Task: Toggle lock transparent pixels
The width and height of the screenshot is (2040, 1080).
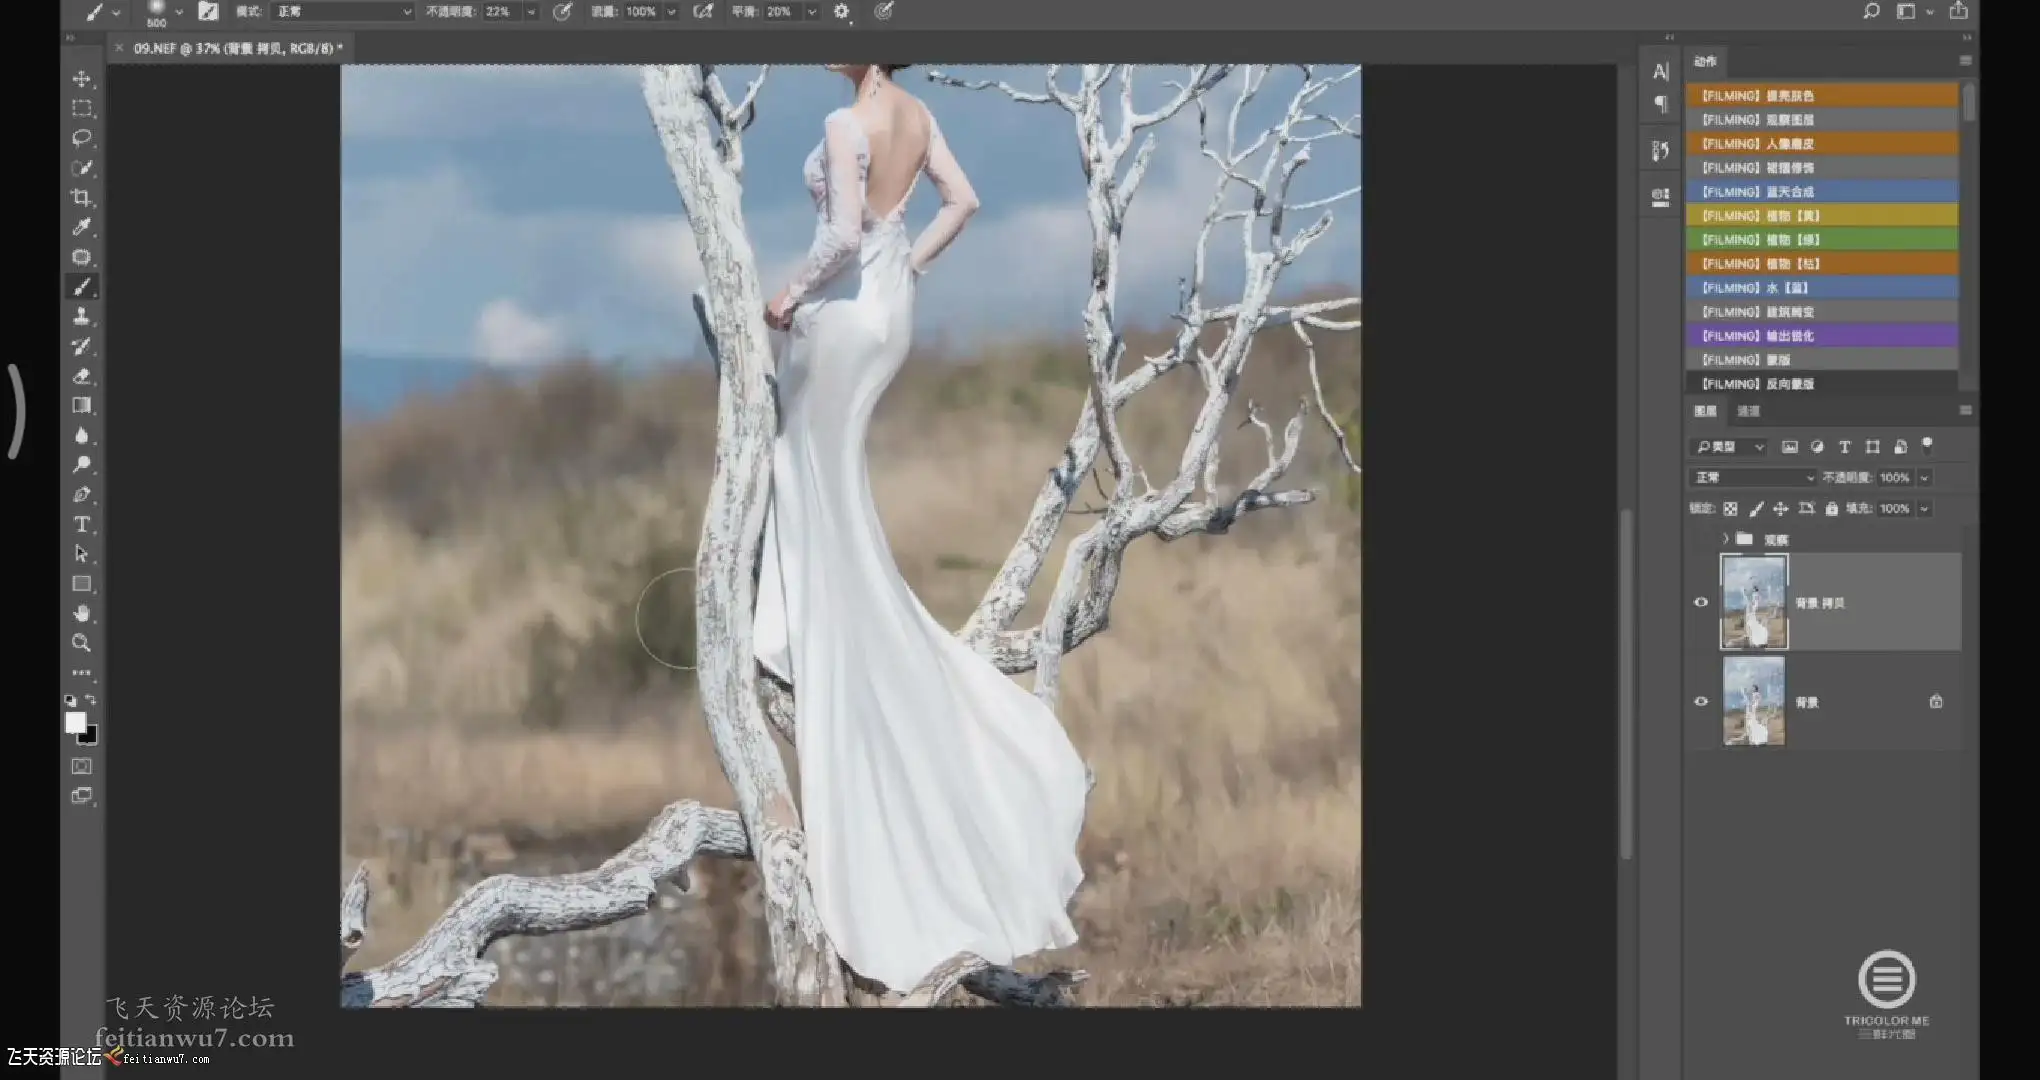Action: (x=1730, y=508)
